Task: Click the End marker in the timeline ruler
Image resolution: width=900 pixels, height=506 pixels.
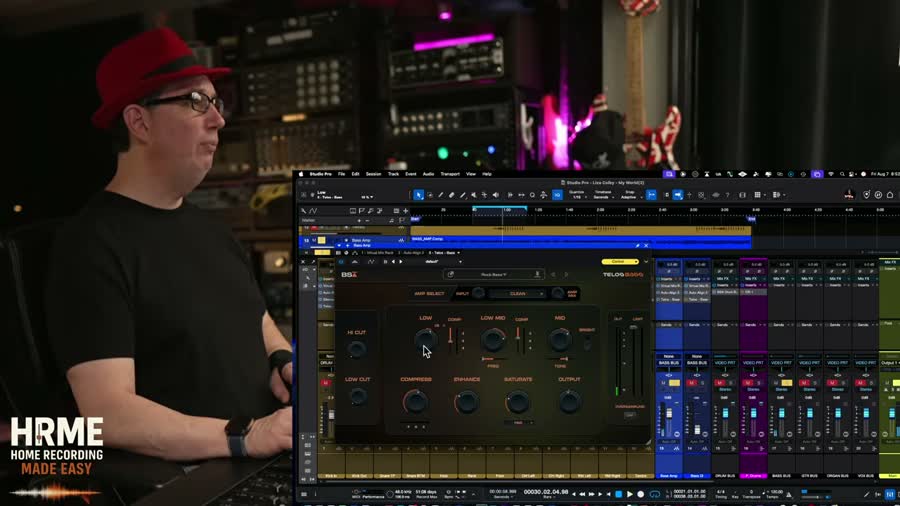Action: pyautogui.click(x=751, y=219)
